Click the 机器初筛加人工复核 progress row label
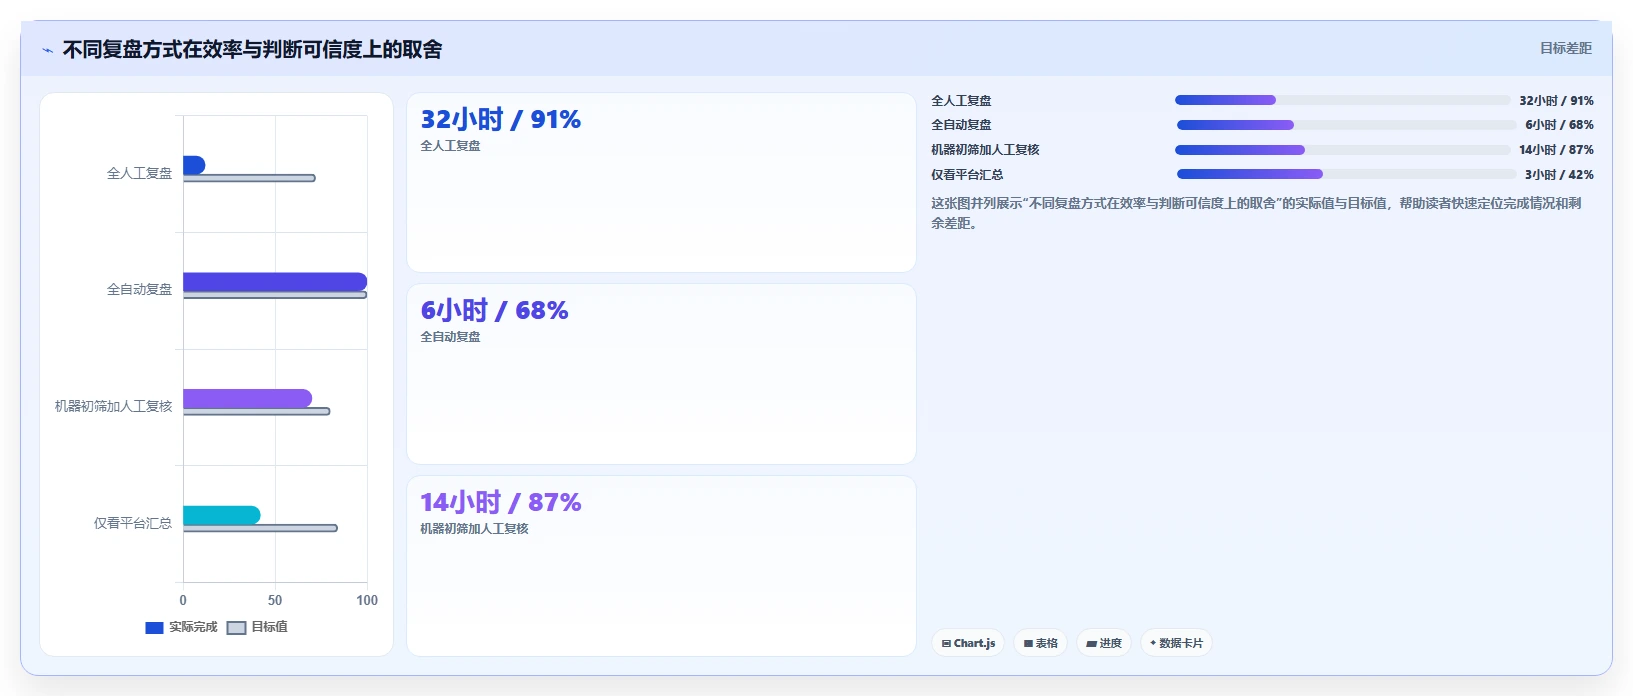The height and width of the screenshot is (696, 1633). pyautogui.click(x=985, y=150)
